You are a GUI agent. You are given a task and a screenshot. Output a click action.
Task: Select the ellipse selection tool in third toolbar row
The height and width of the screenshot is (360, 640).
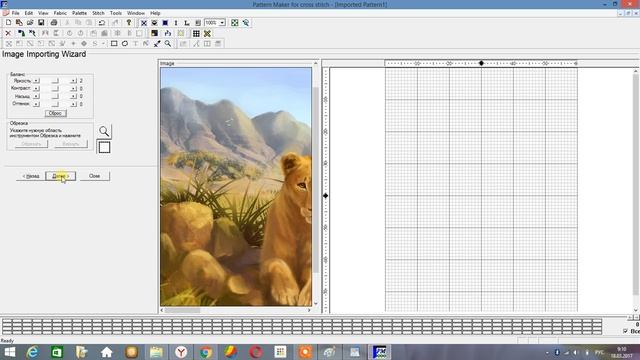pos(125,44)
